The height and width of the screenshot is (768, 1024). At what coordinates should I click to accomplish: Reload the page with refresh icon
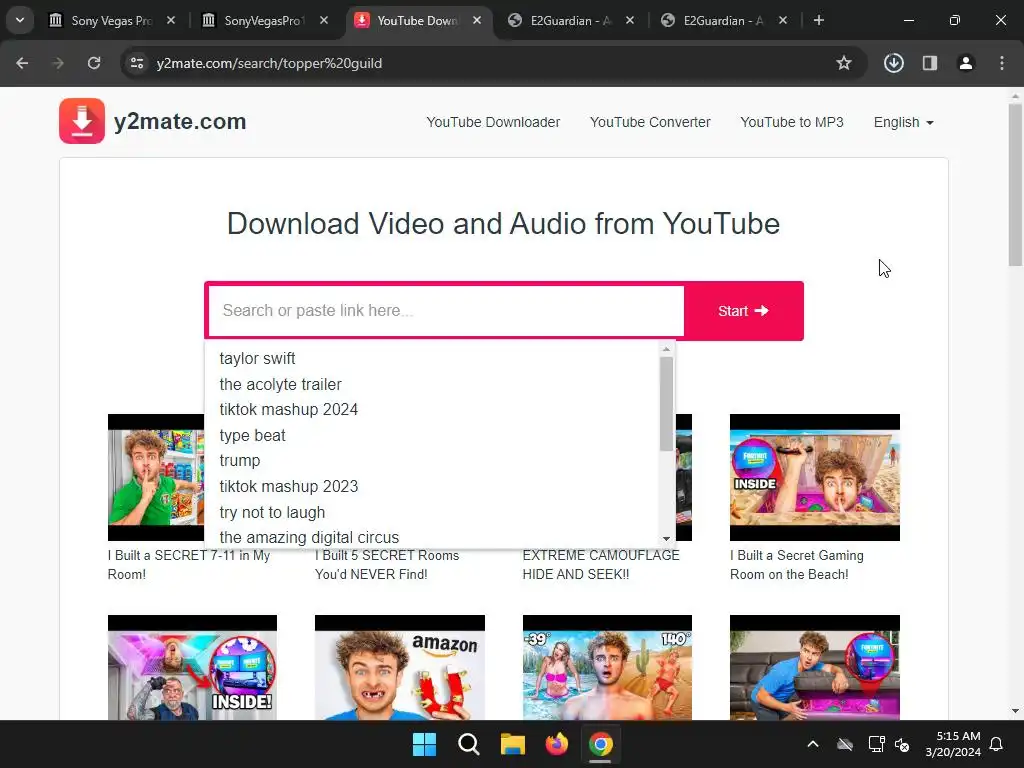tap(94, 63)
